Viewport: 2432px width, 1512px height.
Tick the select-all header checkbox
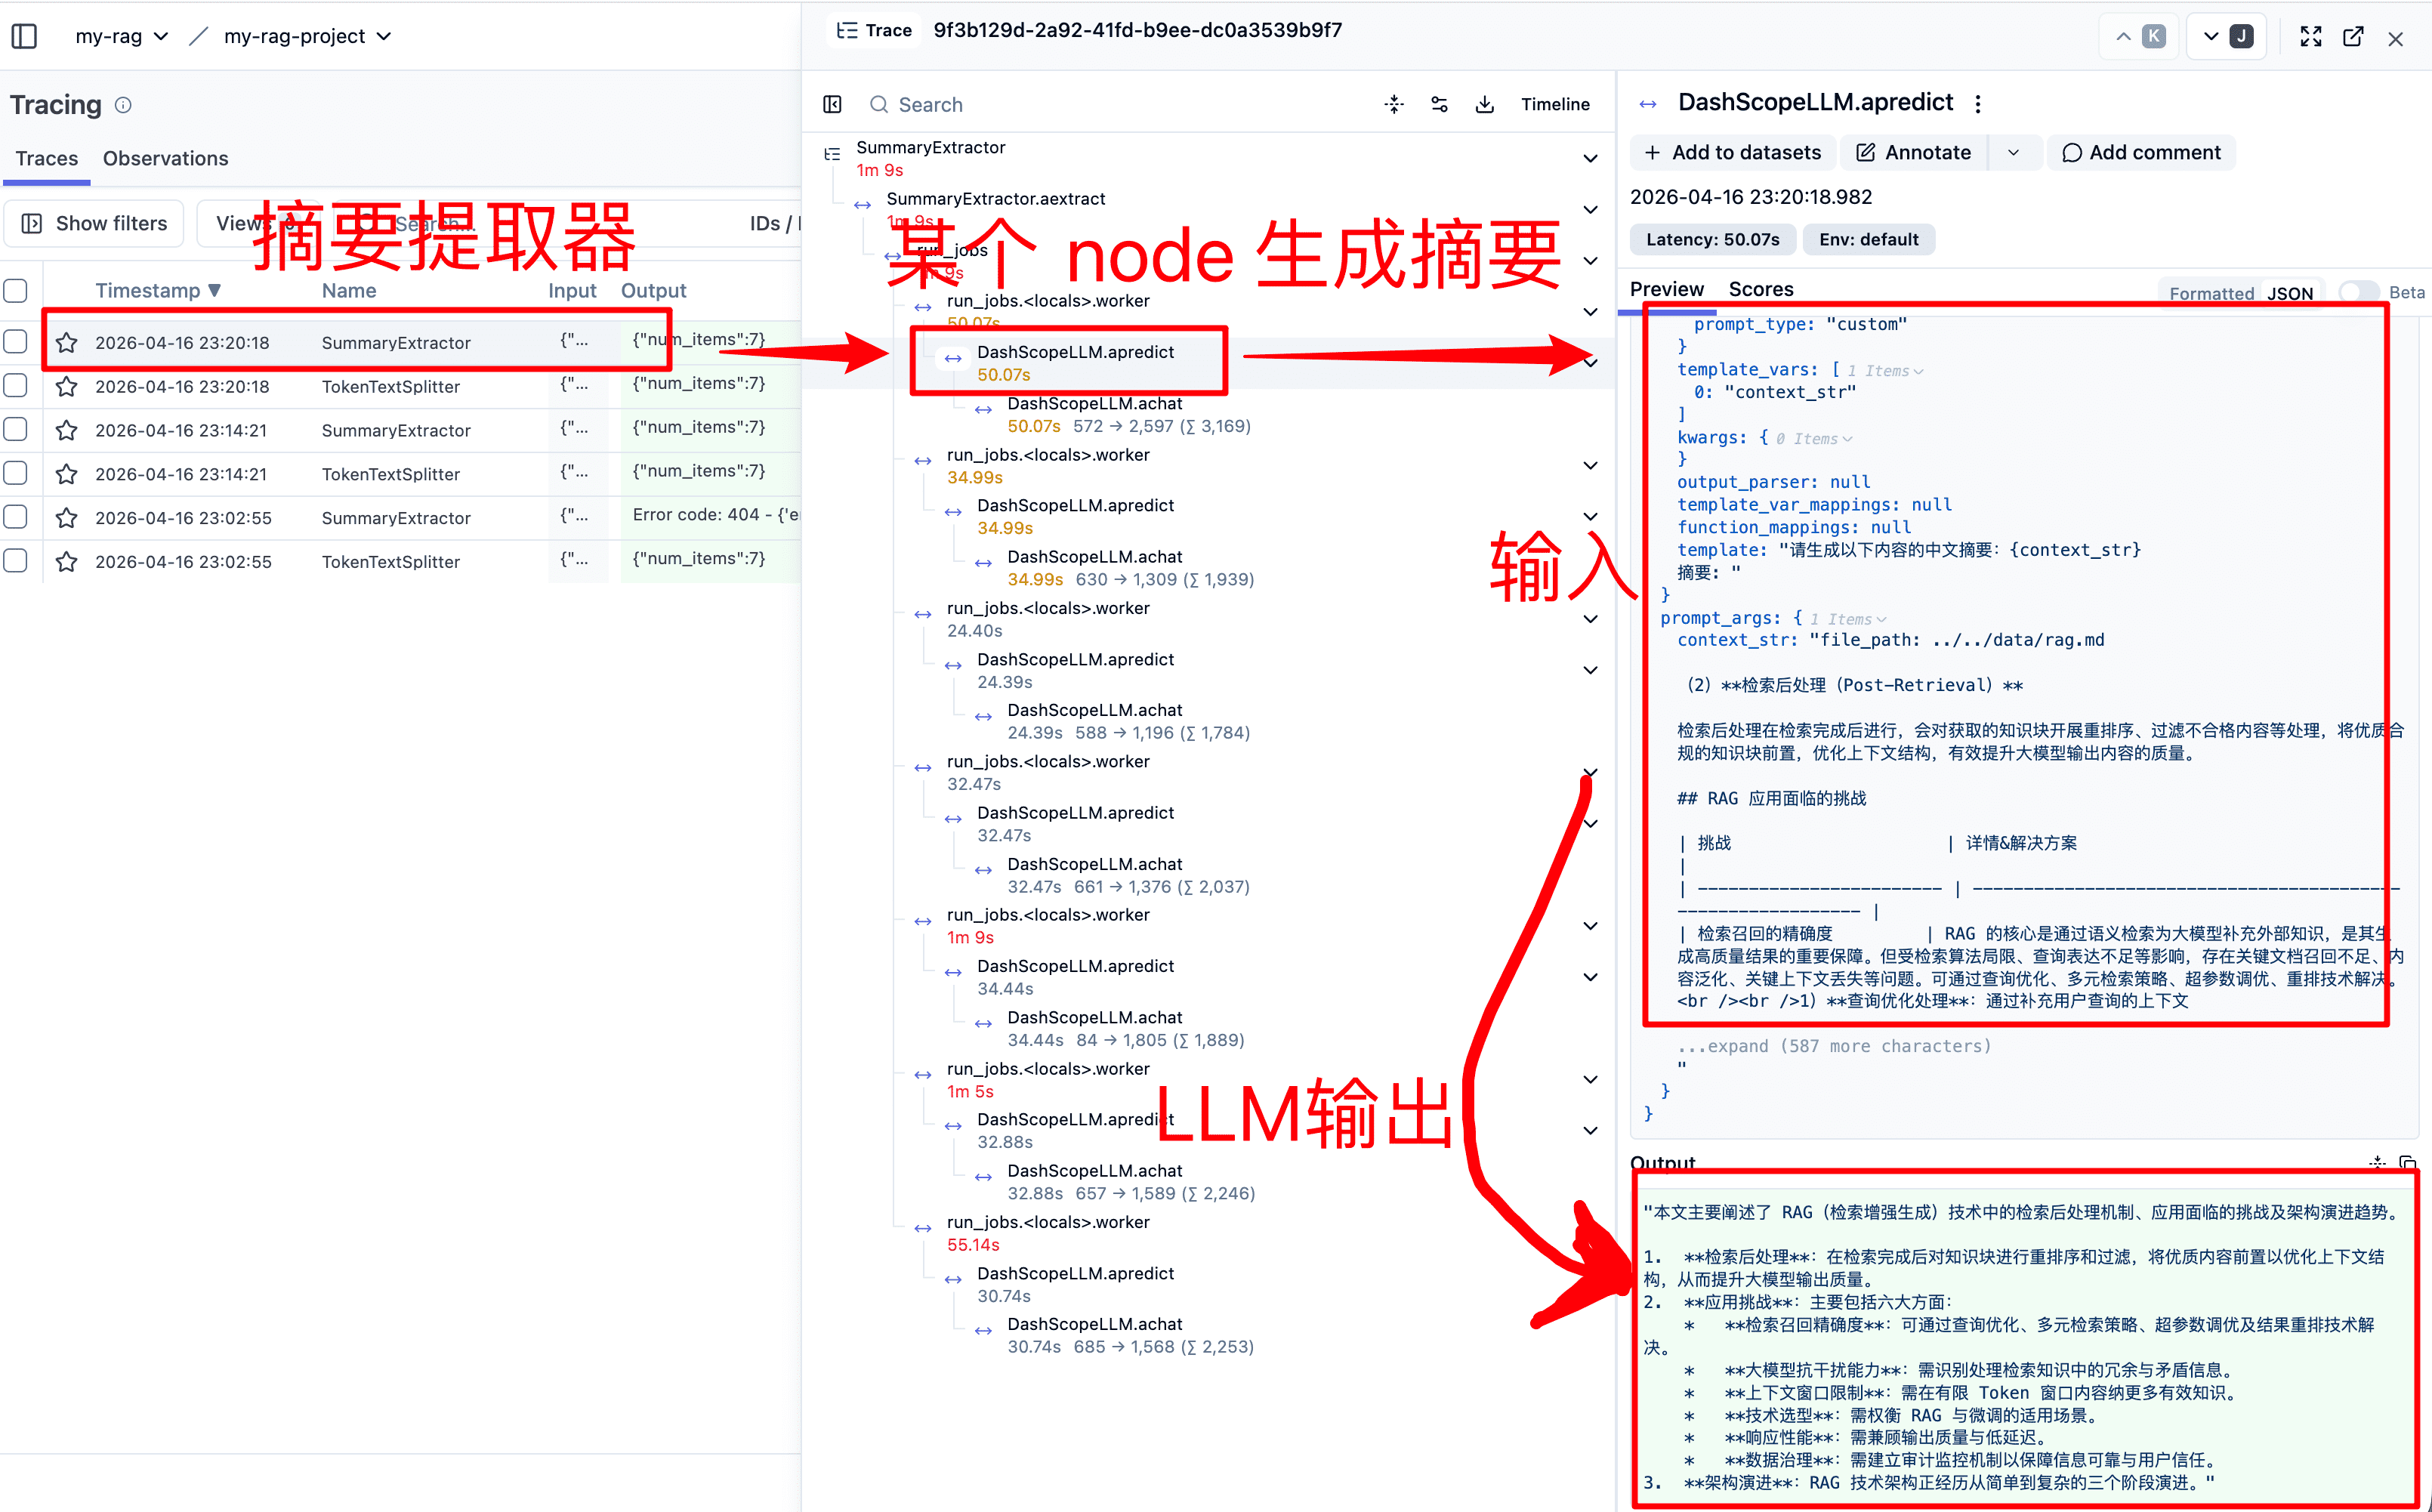(x=16, y=291)
